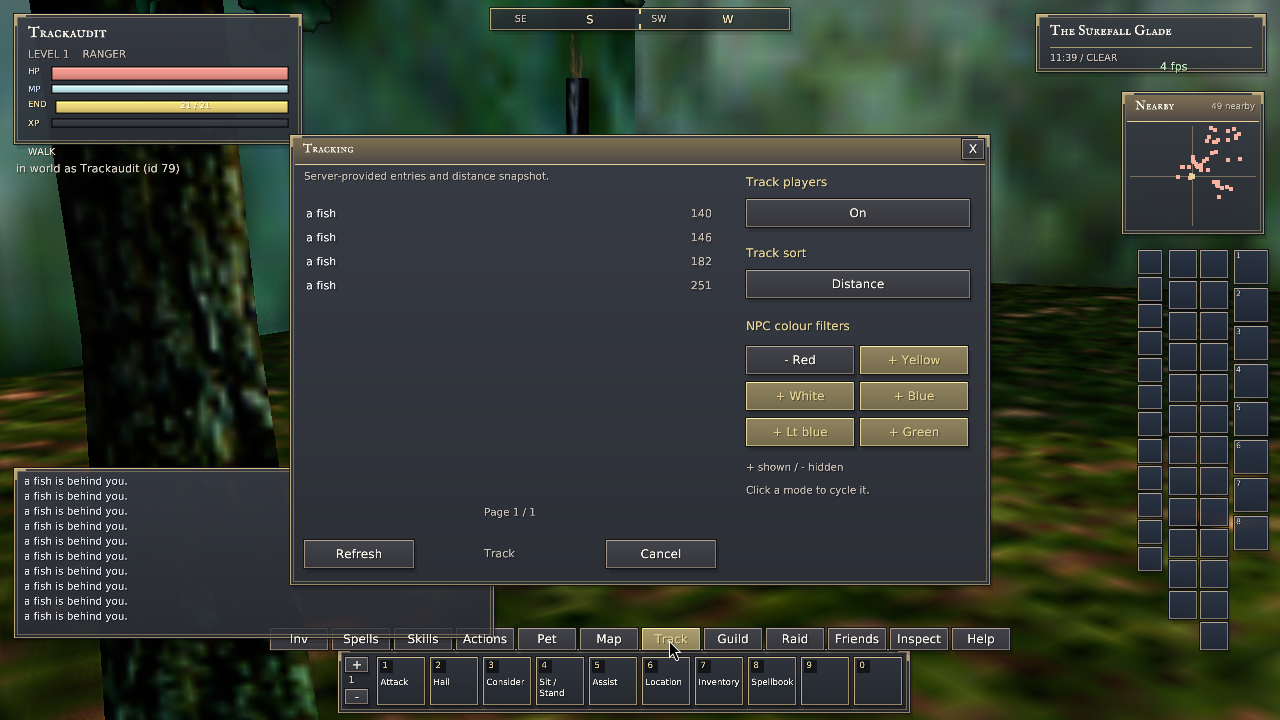Cycle the Track sort Distance mode
The width and height of the screenshot is (1280, 720).
(x=858, y=284)
